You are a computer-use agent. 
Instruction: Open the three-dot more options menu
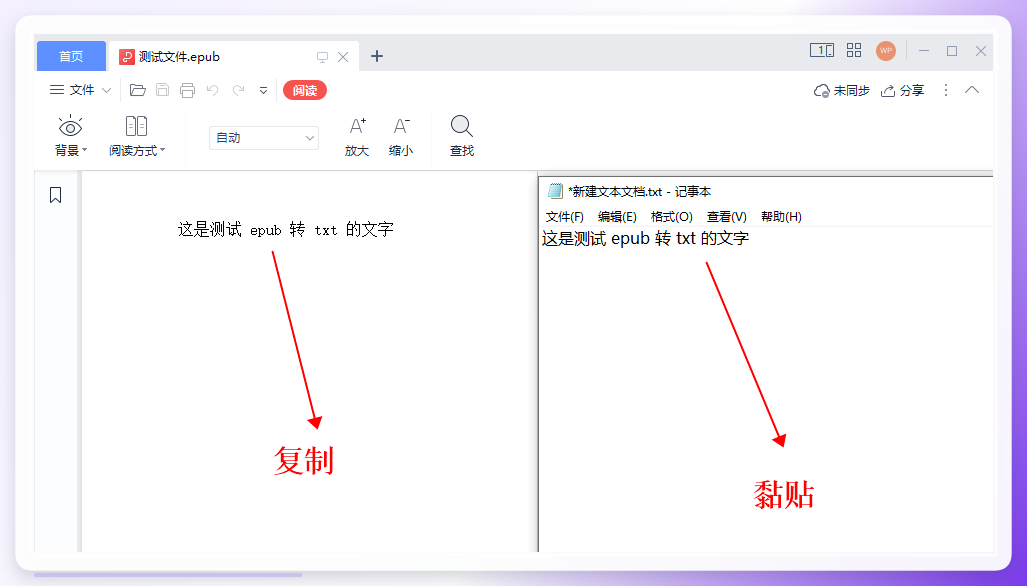pyautogui.click(x=945, y=90)
